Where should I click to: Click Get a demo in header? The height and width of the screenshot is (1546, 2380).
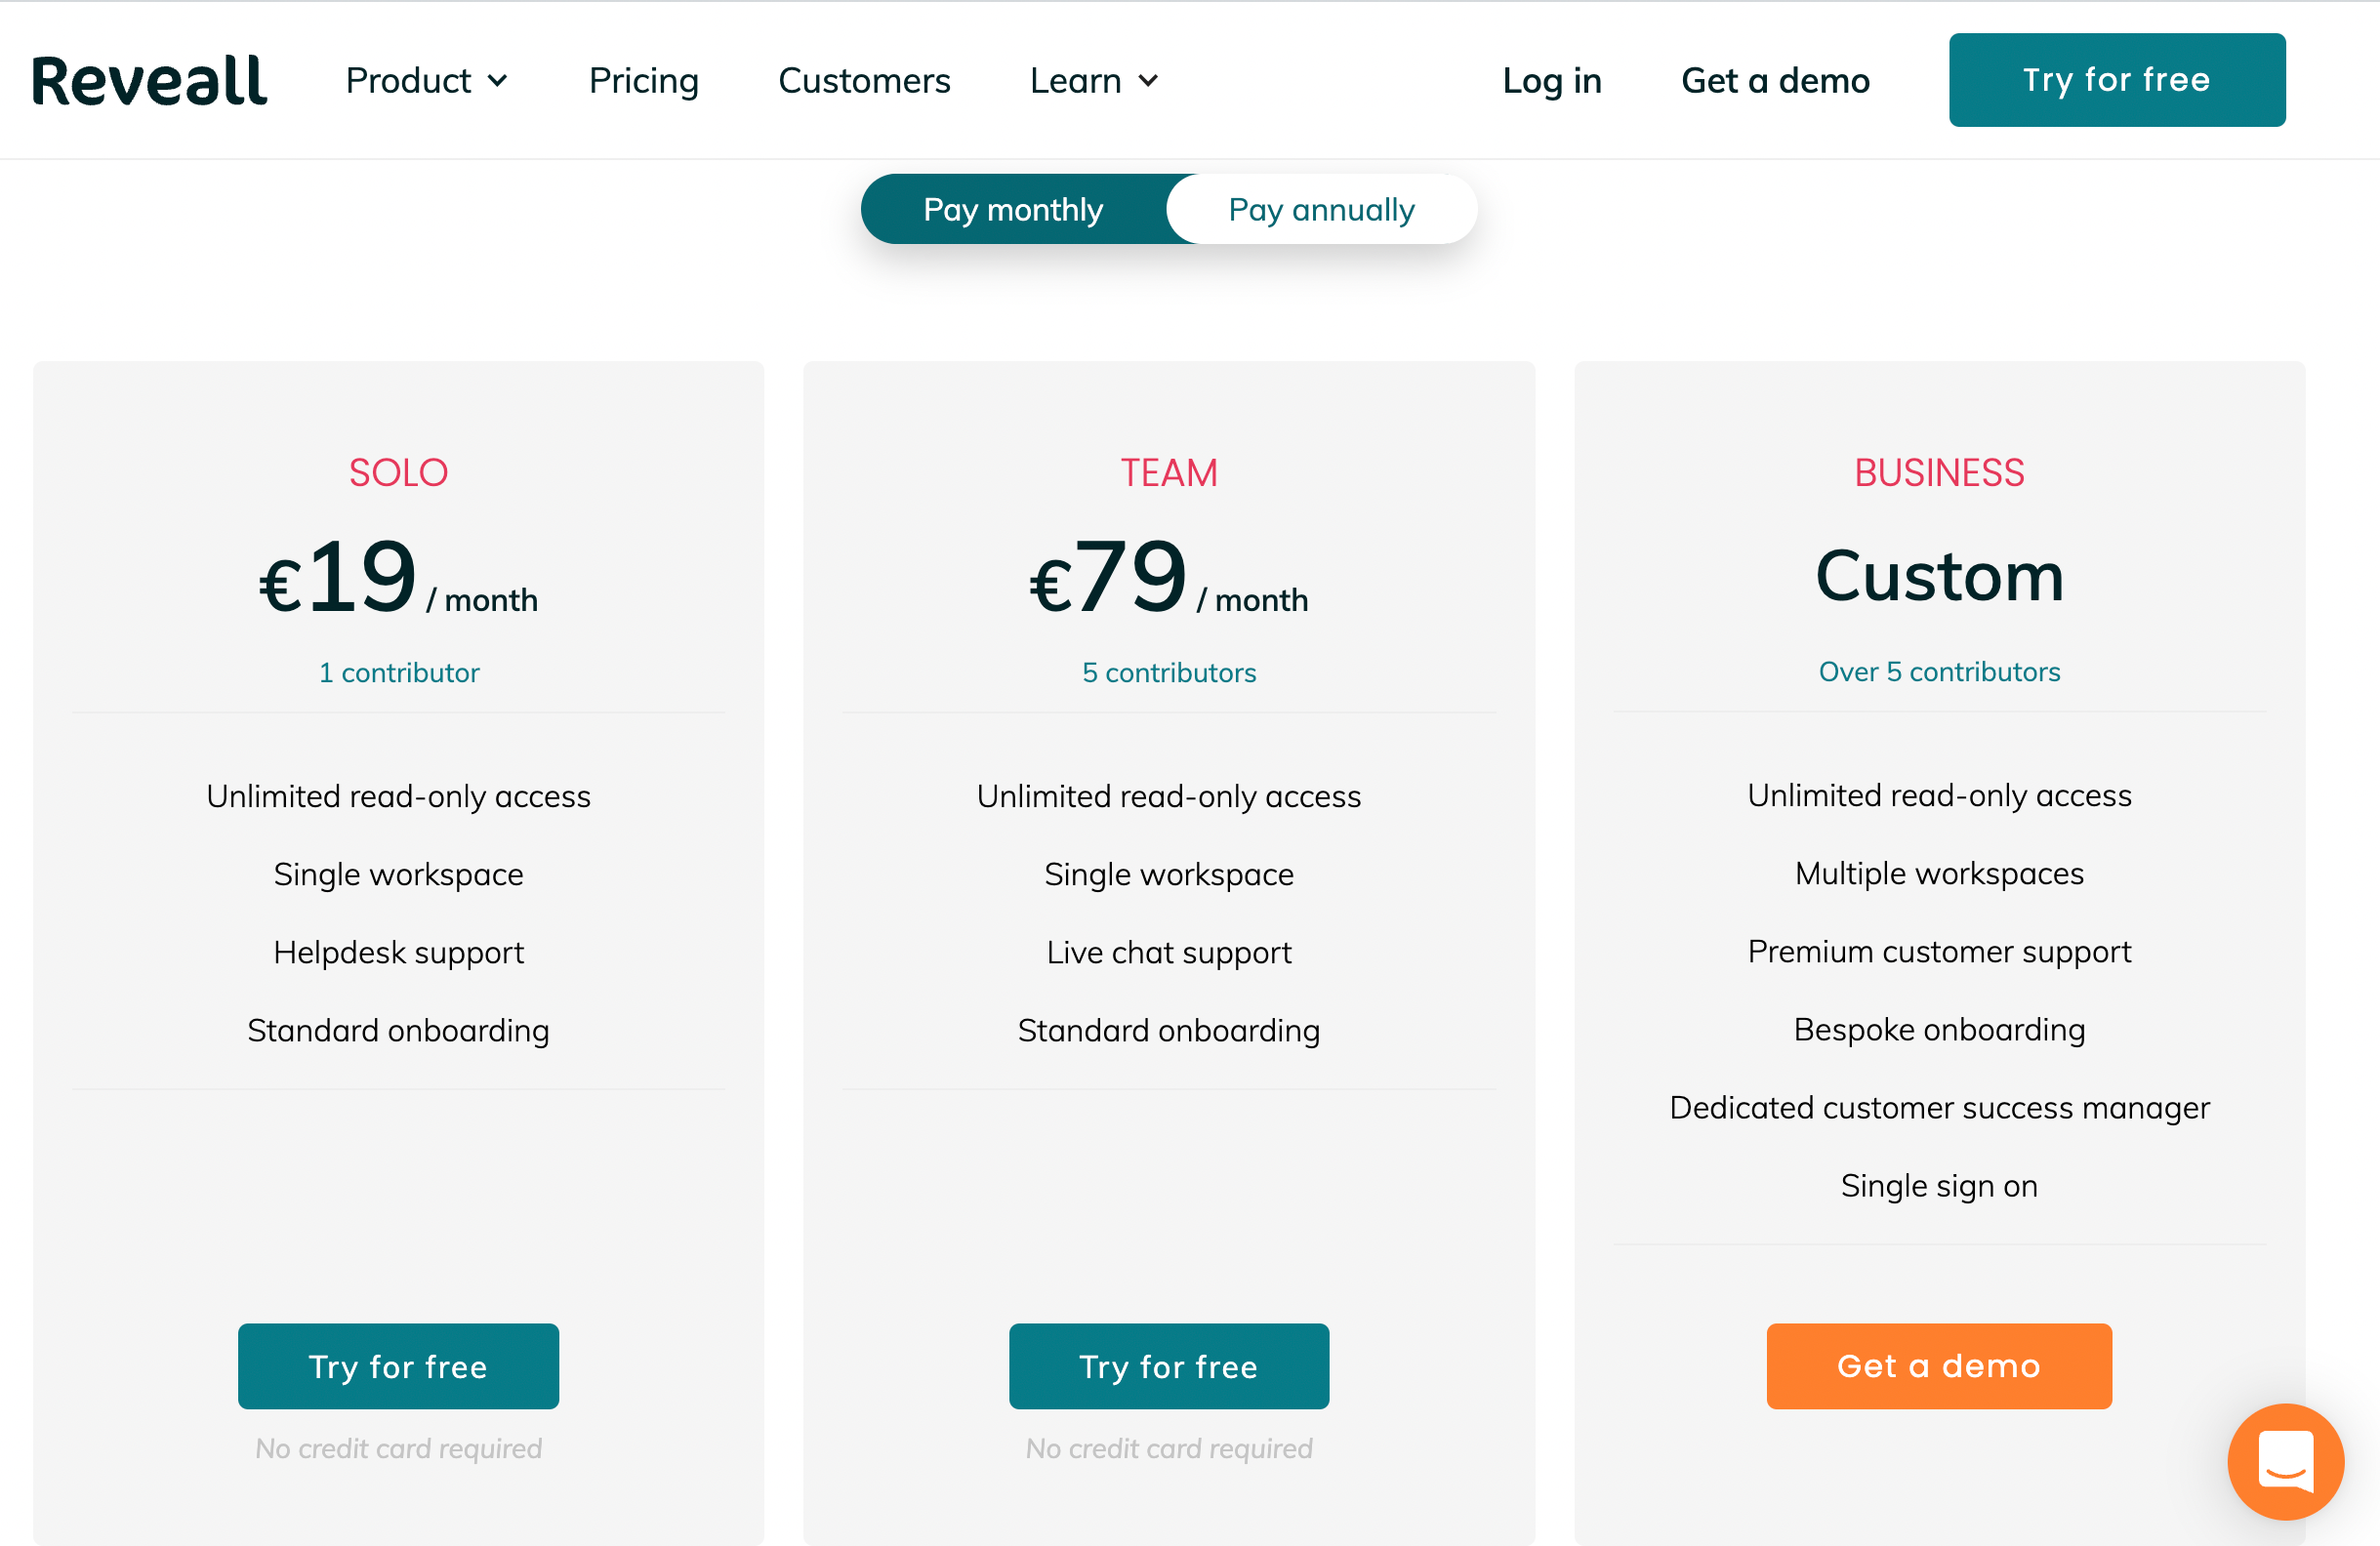click(x=1775, y=80)
